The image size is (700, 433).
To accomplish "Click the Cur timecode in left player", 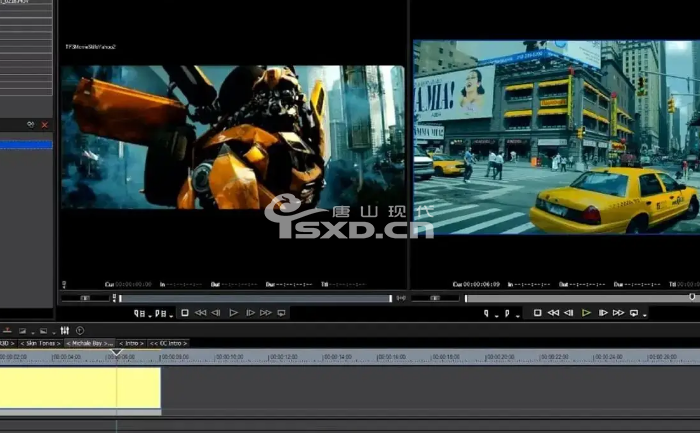I will pos(128,284).
